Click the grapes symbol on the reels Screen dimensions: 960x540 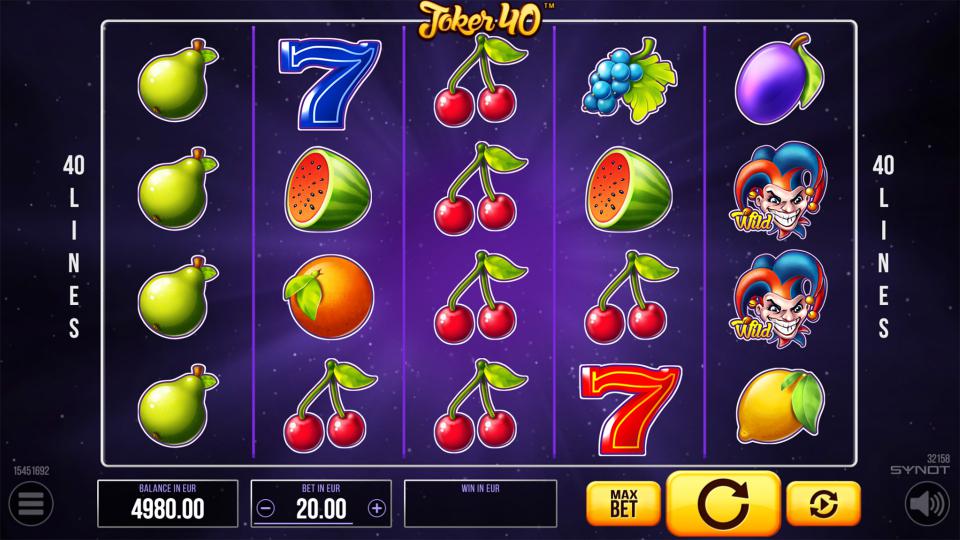click(x=629, y=80)
